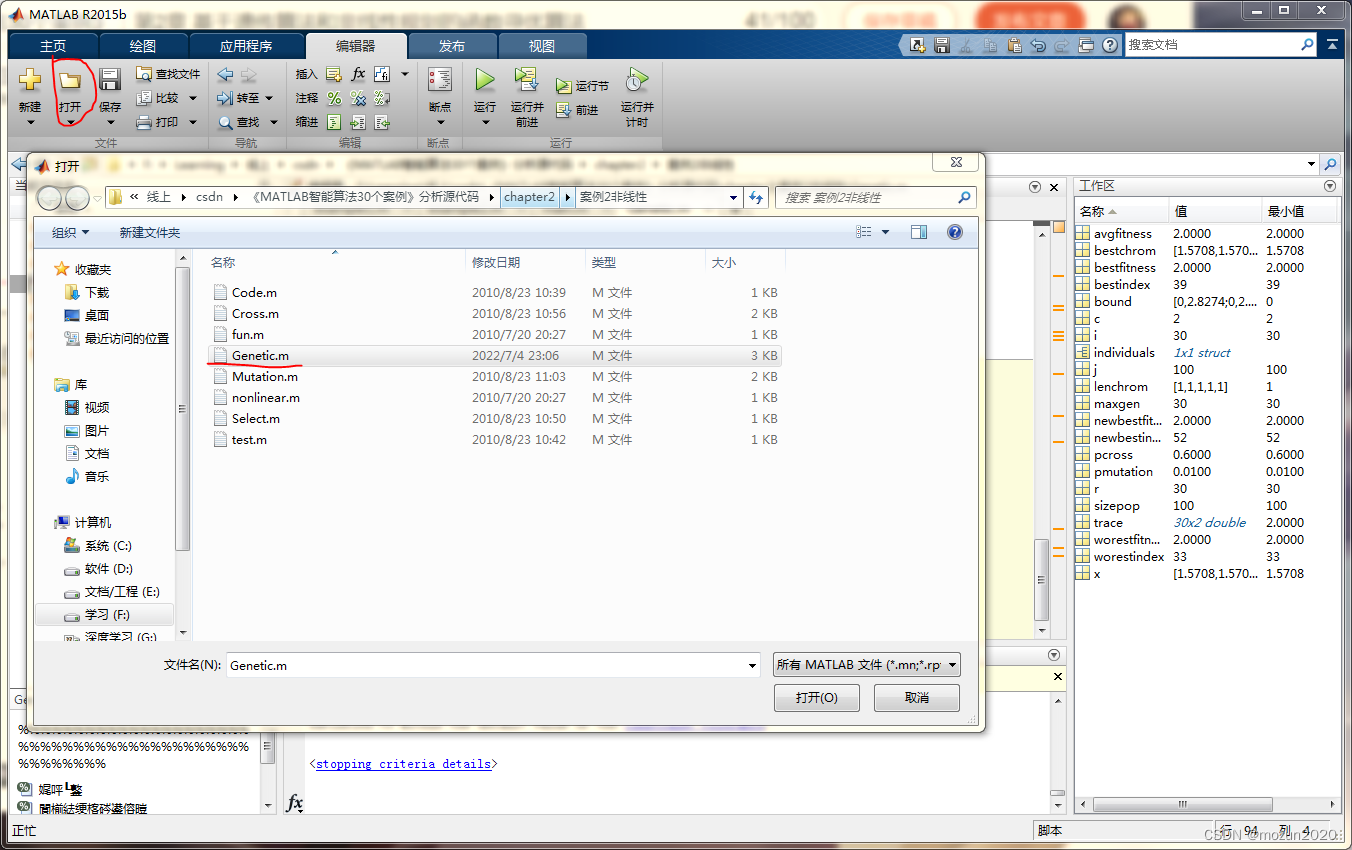Expand the 比较 dropdown arrow
This screenshot has height=850, width=1352.
point(192,98)
